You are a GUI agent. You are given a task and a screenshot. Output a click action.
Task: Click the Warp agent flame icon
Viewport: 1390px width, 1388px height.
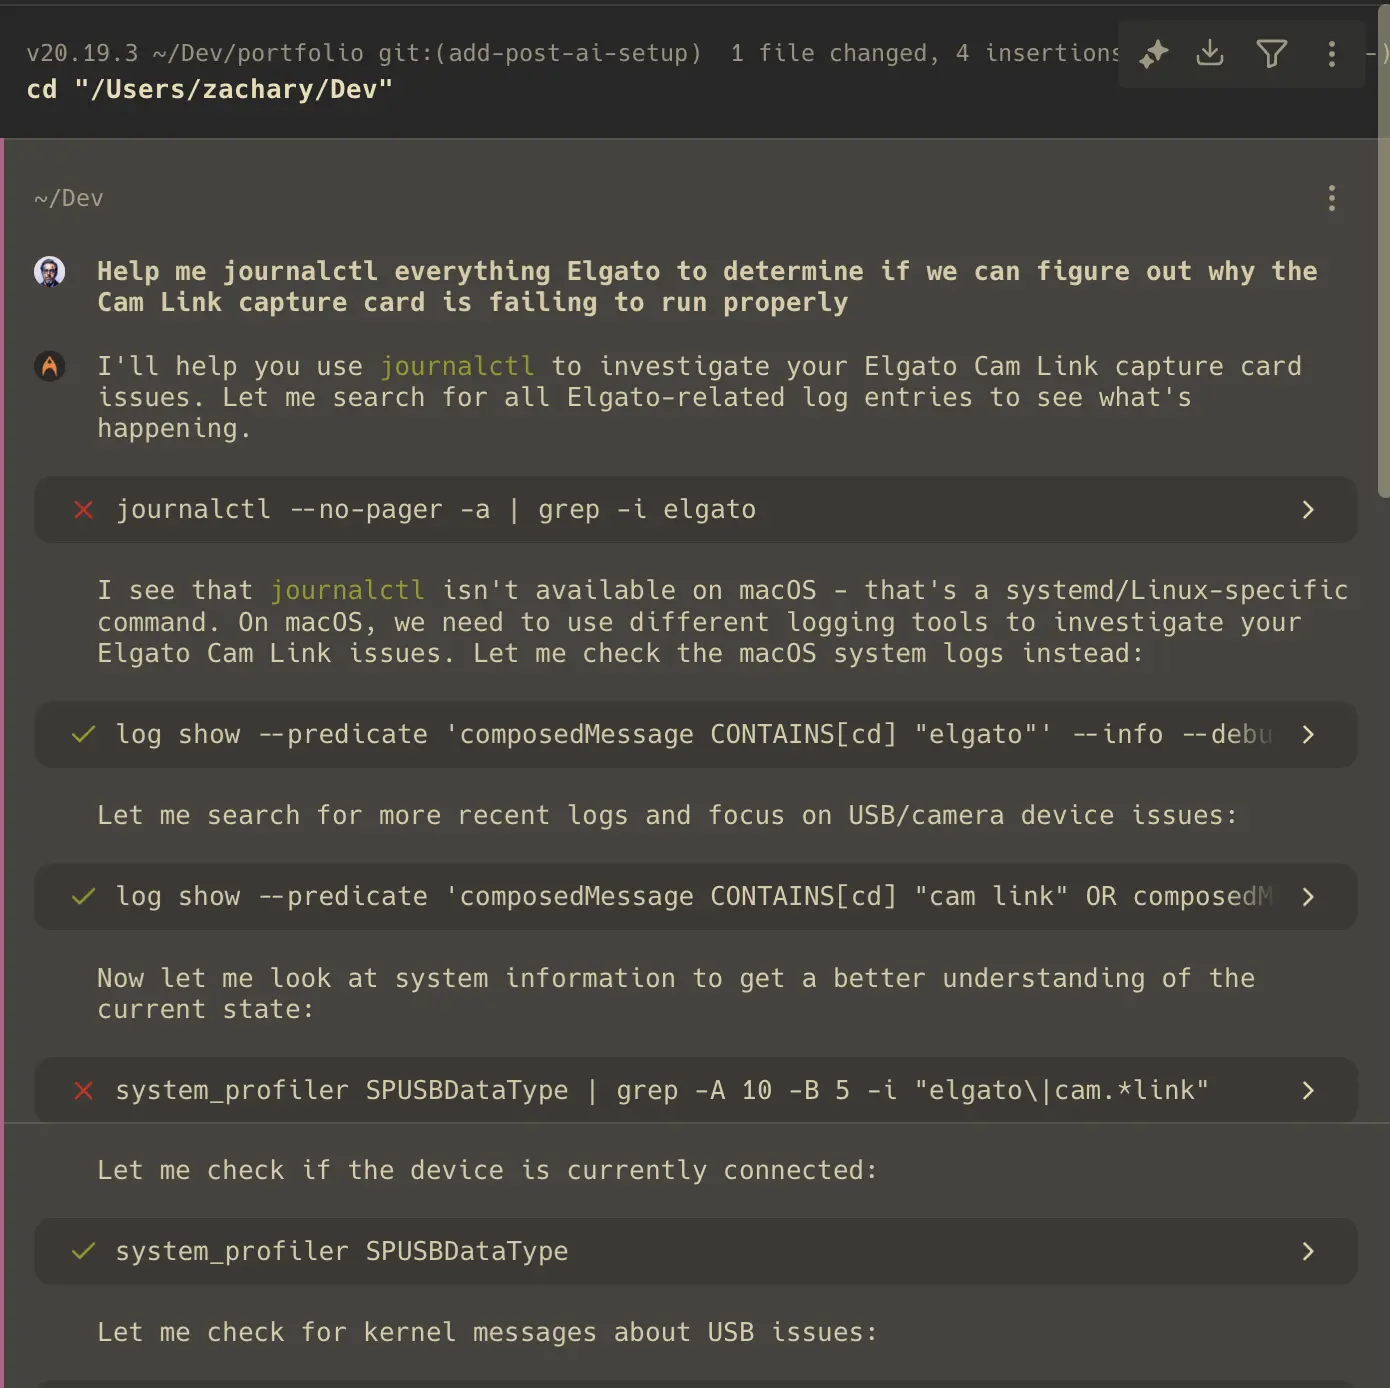tap(50, 366)
